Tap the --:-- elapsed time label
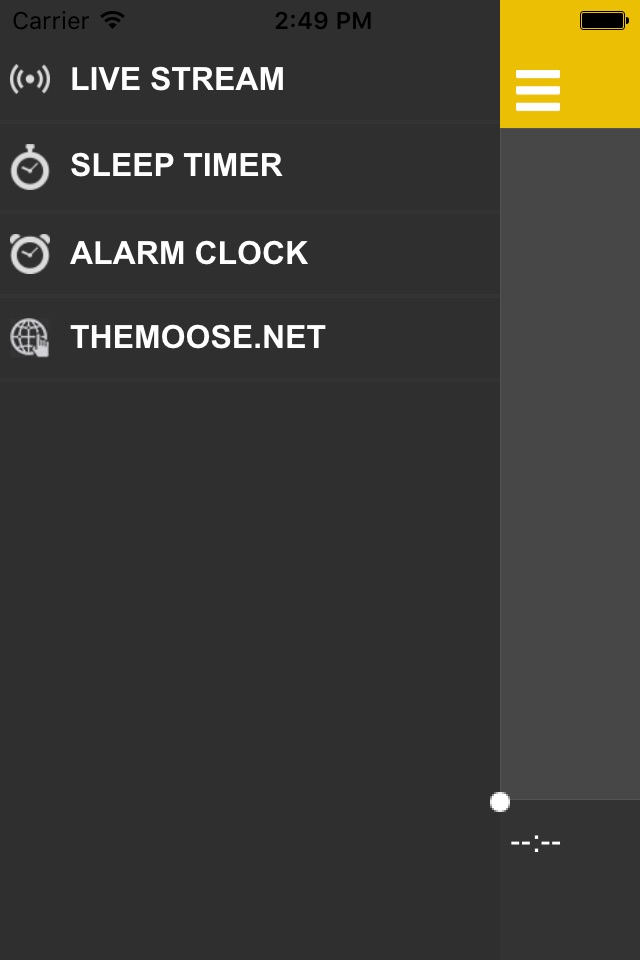 coord(535,843)
